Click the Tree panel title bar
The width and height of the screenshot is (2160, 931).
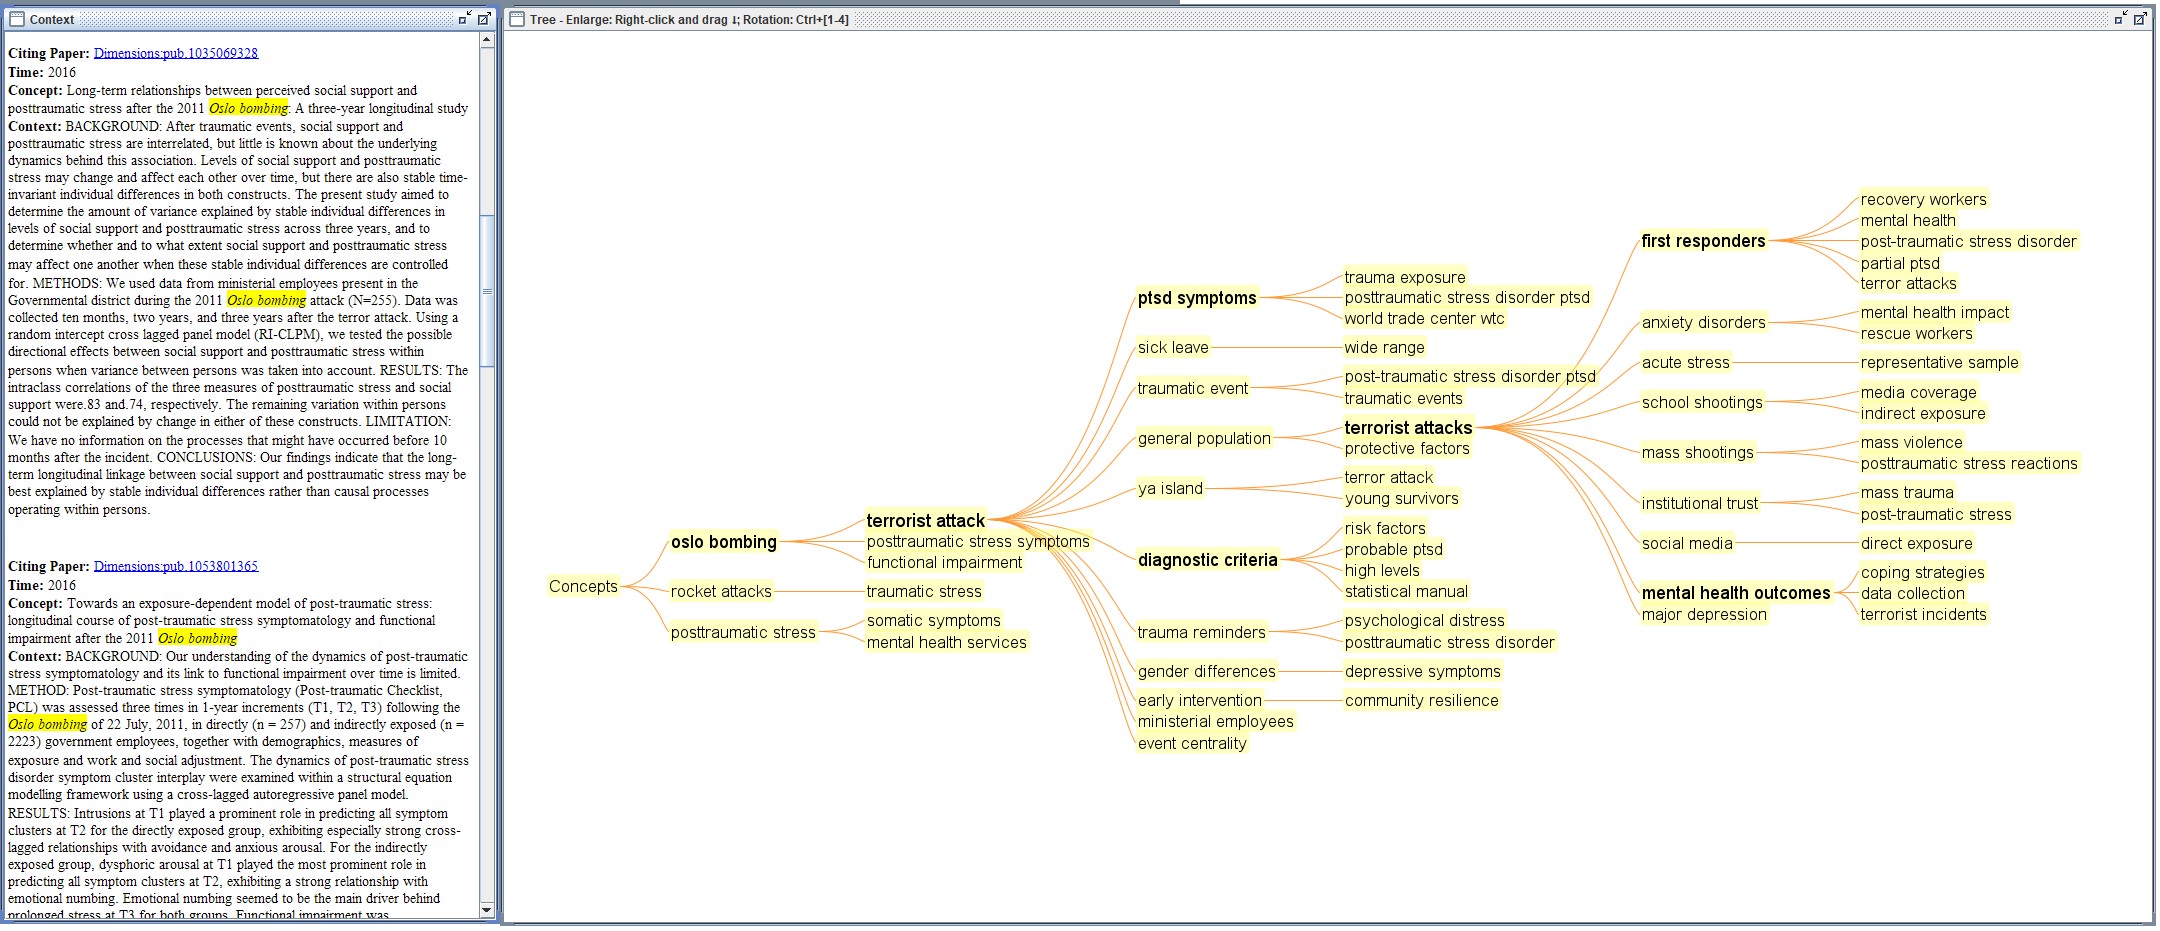(1300, 19)
